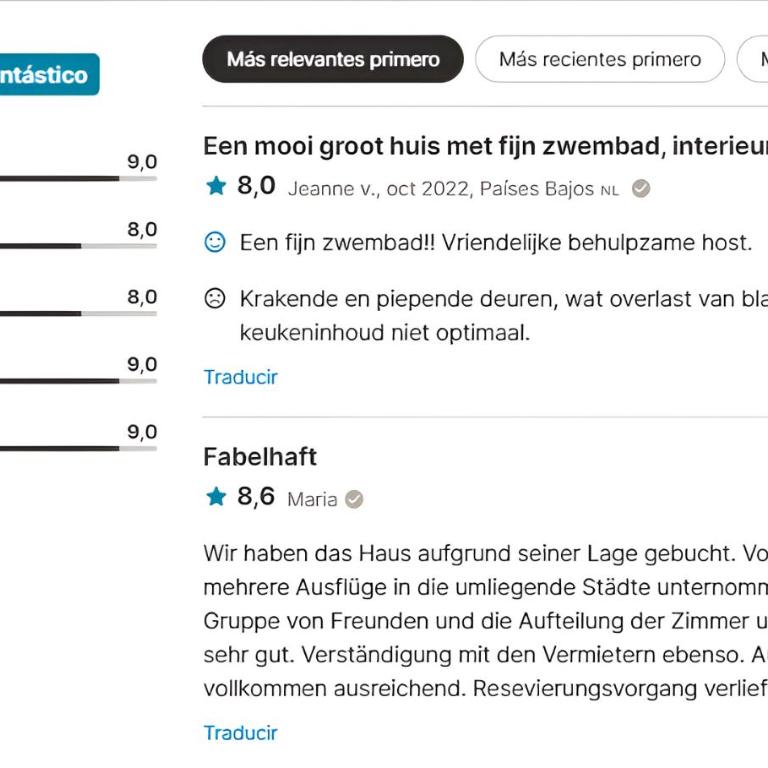
Task: Switch to Más recientes primero sorting
Action: click(x=600, y=59)
